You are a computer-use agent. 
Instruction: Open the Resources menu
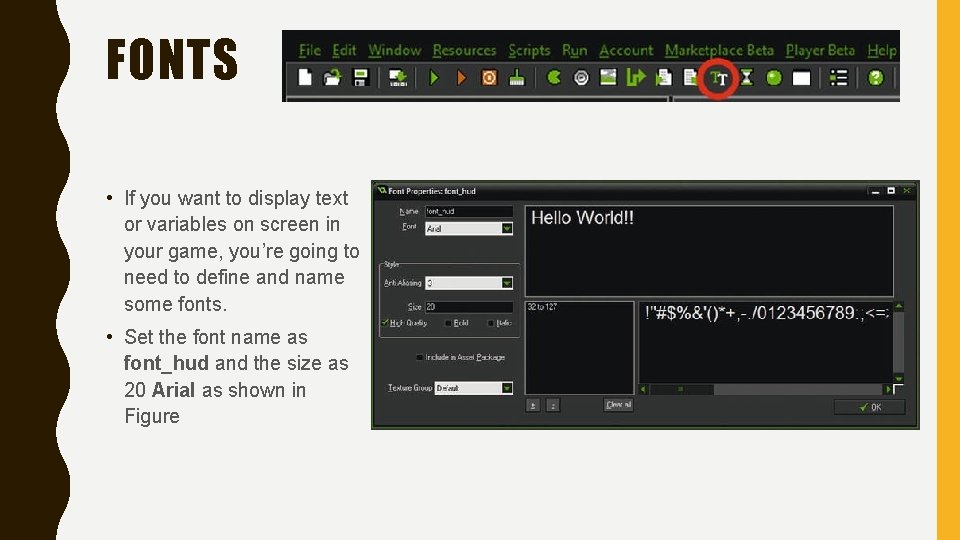[464, 50]
